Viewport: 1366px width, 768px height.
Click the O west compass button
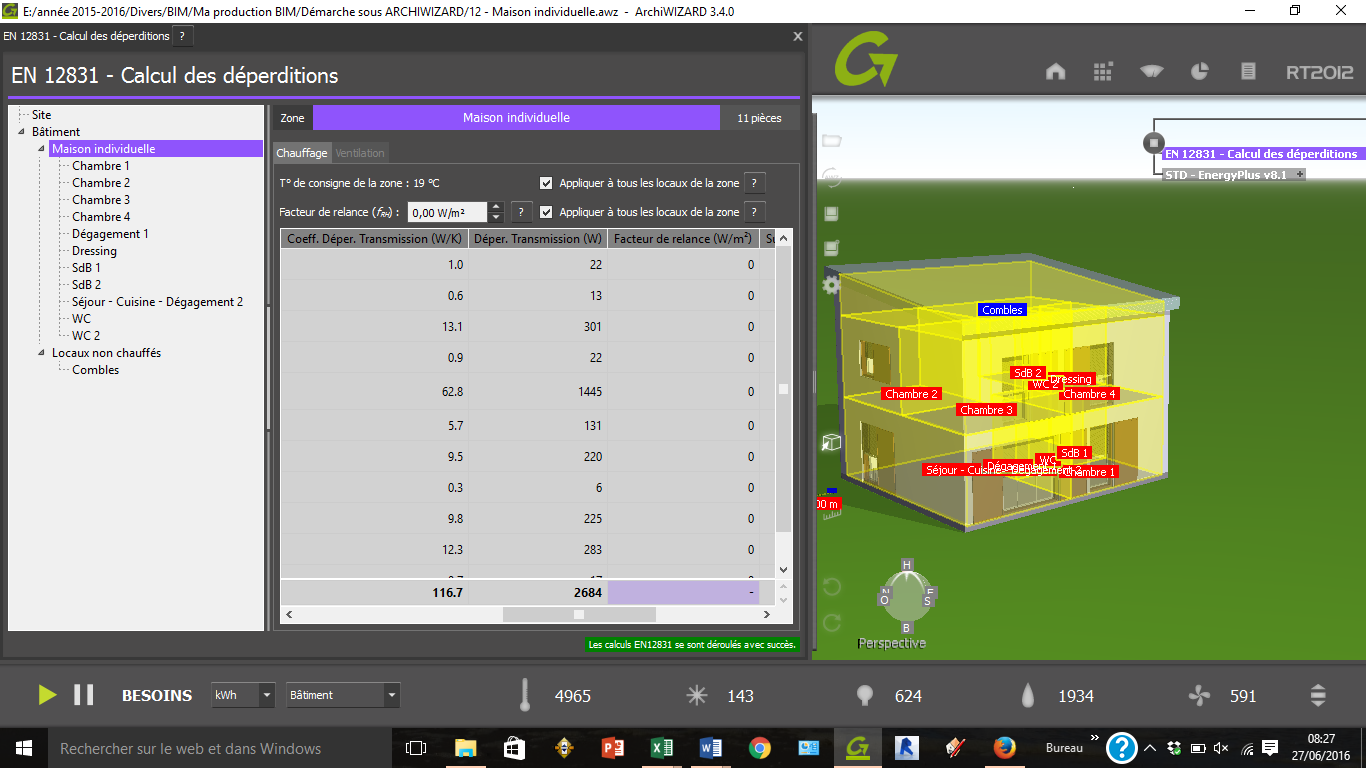[x=885, y=598]
